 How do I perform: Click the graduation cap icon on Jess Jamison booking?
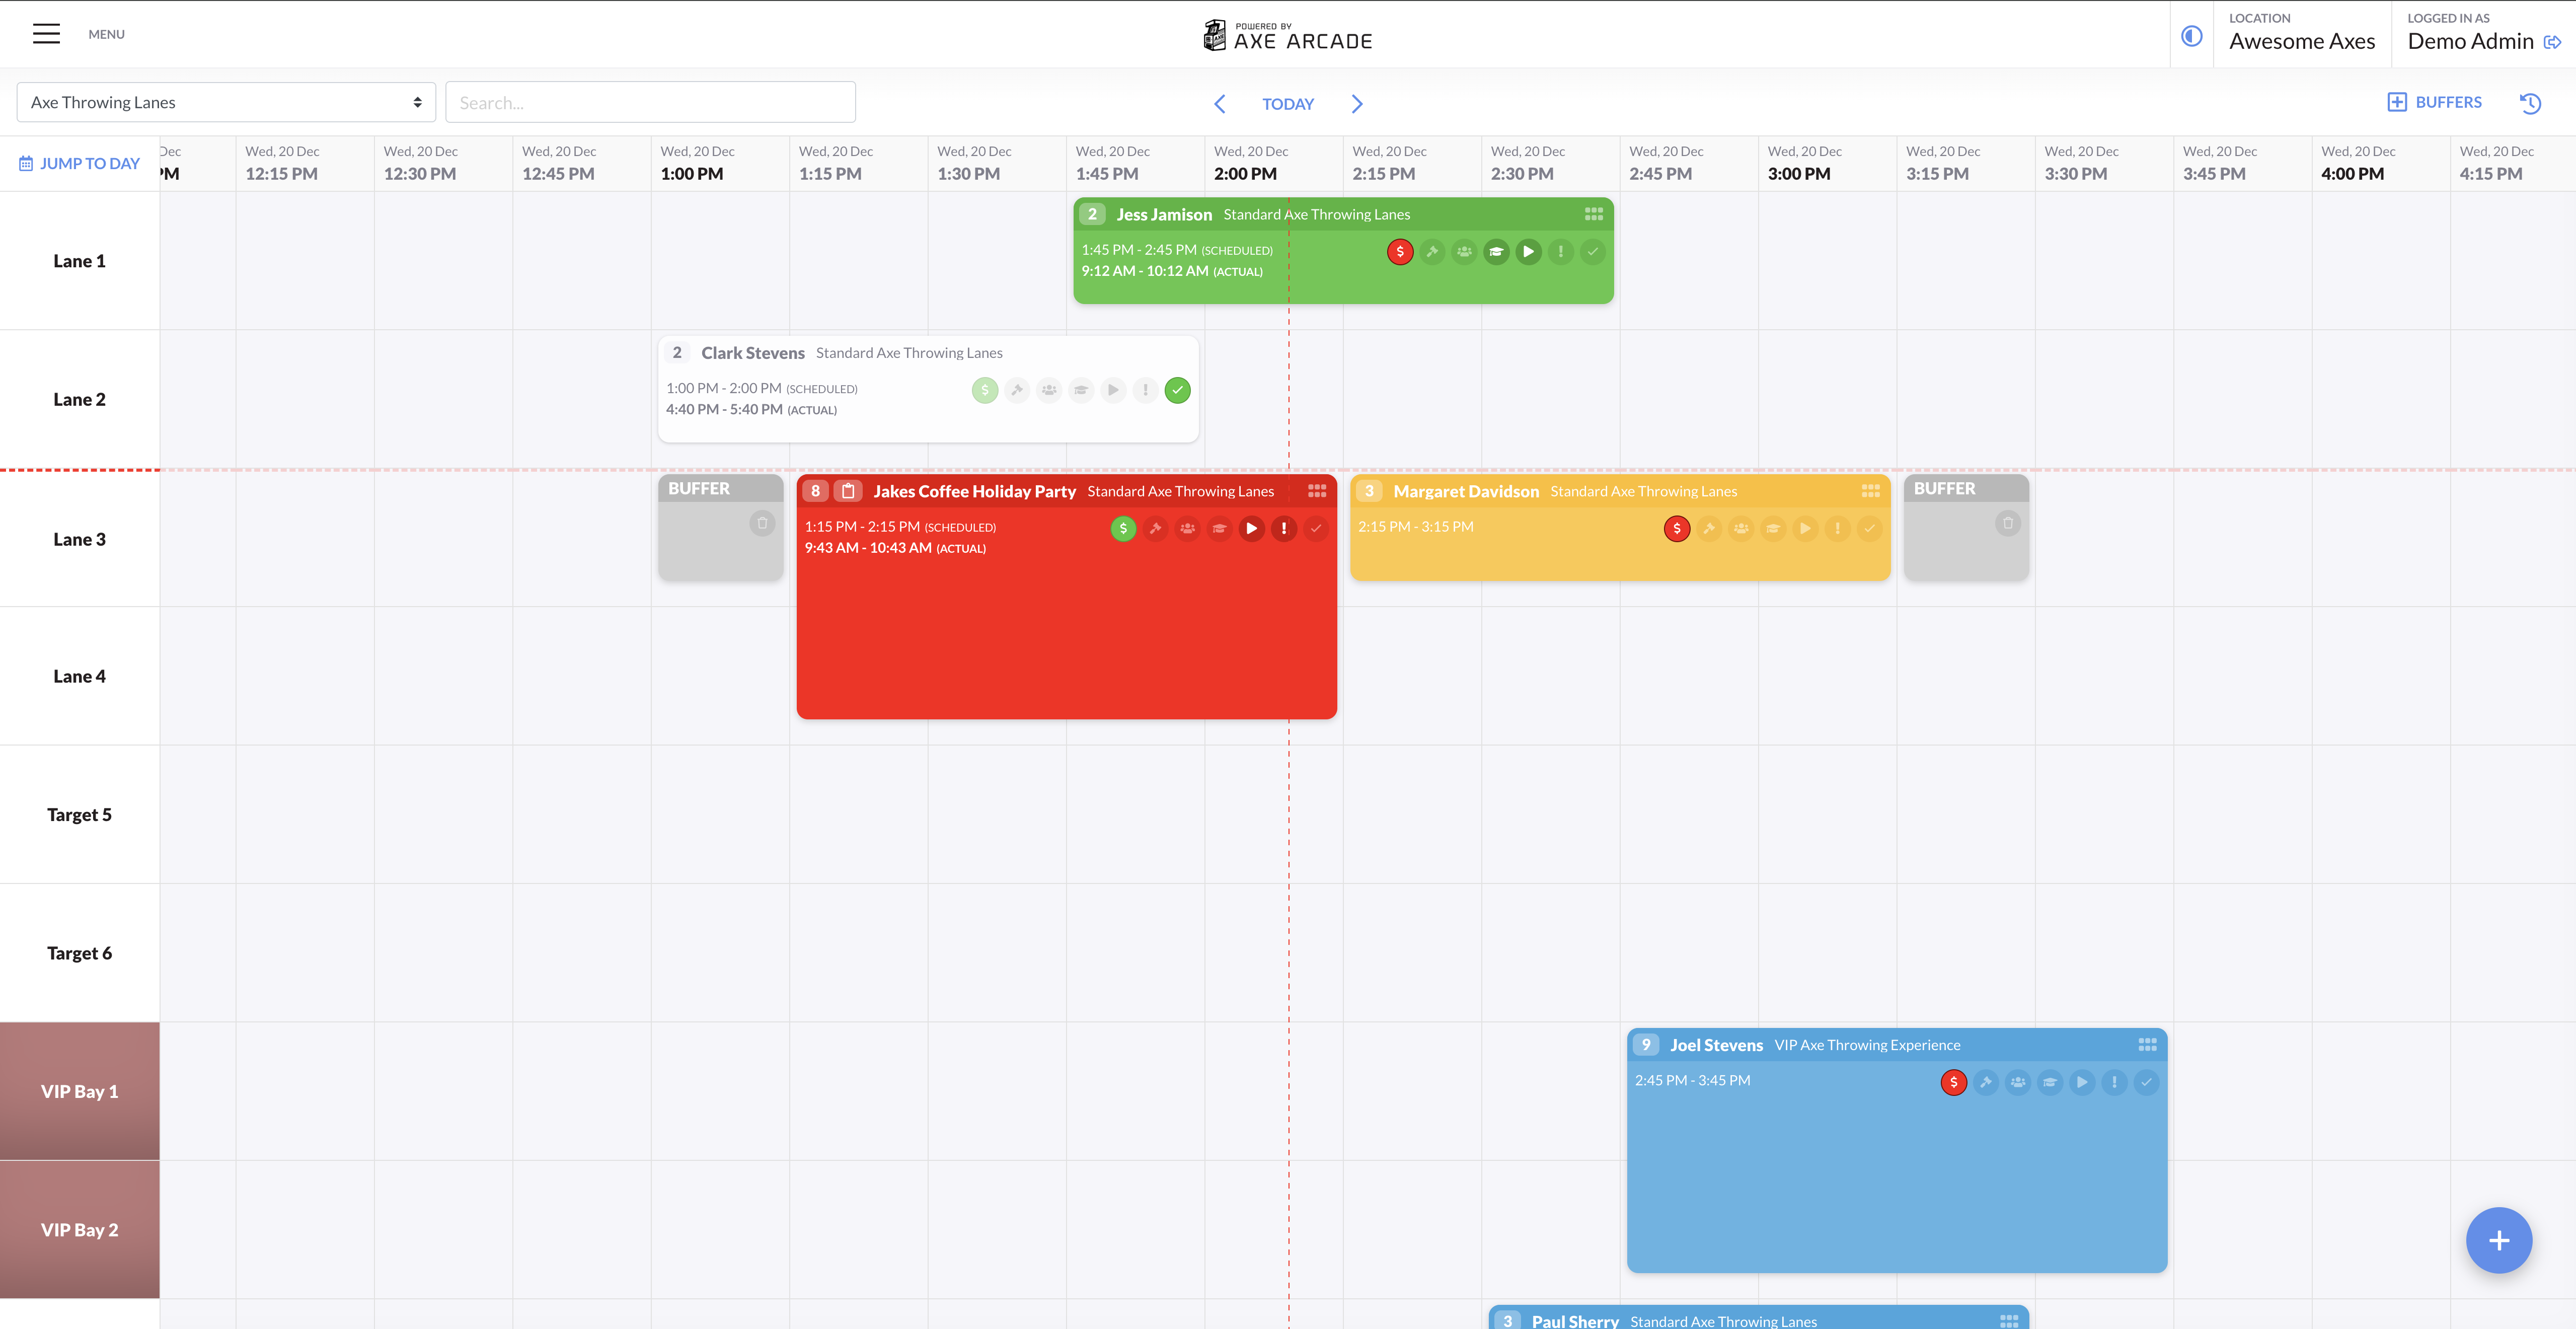pos(1496,252)
